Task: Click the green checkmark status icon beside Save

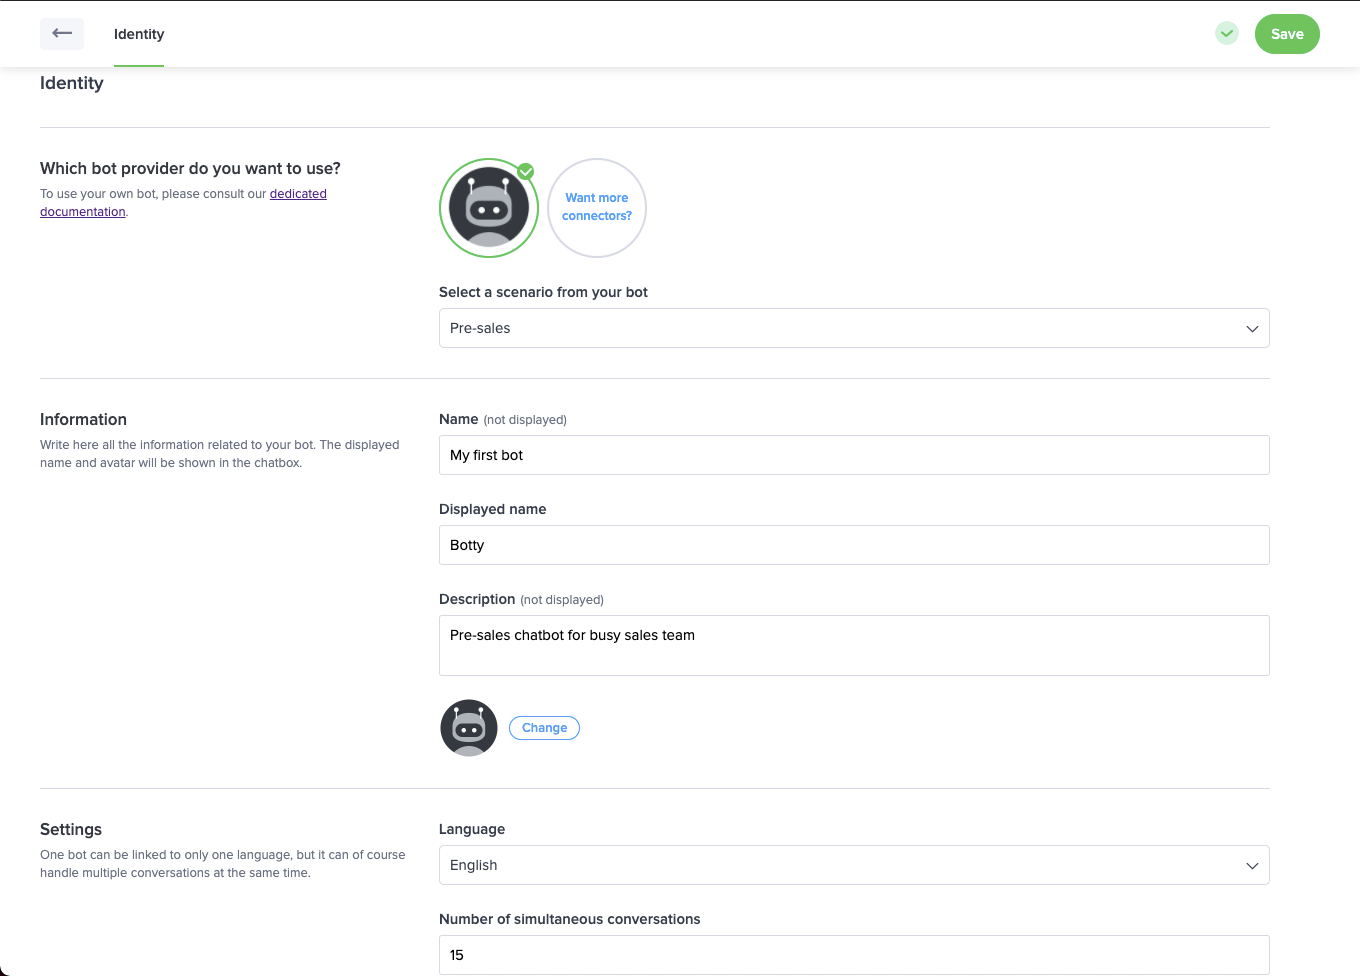Action: pos(1227,34)
